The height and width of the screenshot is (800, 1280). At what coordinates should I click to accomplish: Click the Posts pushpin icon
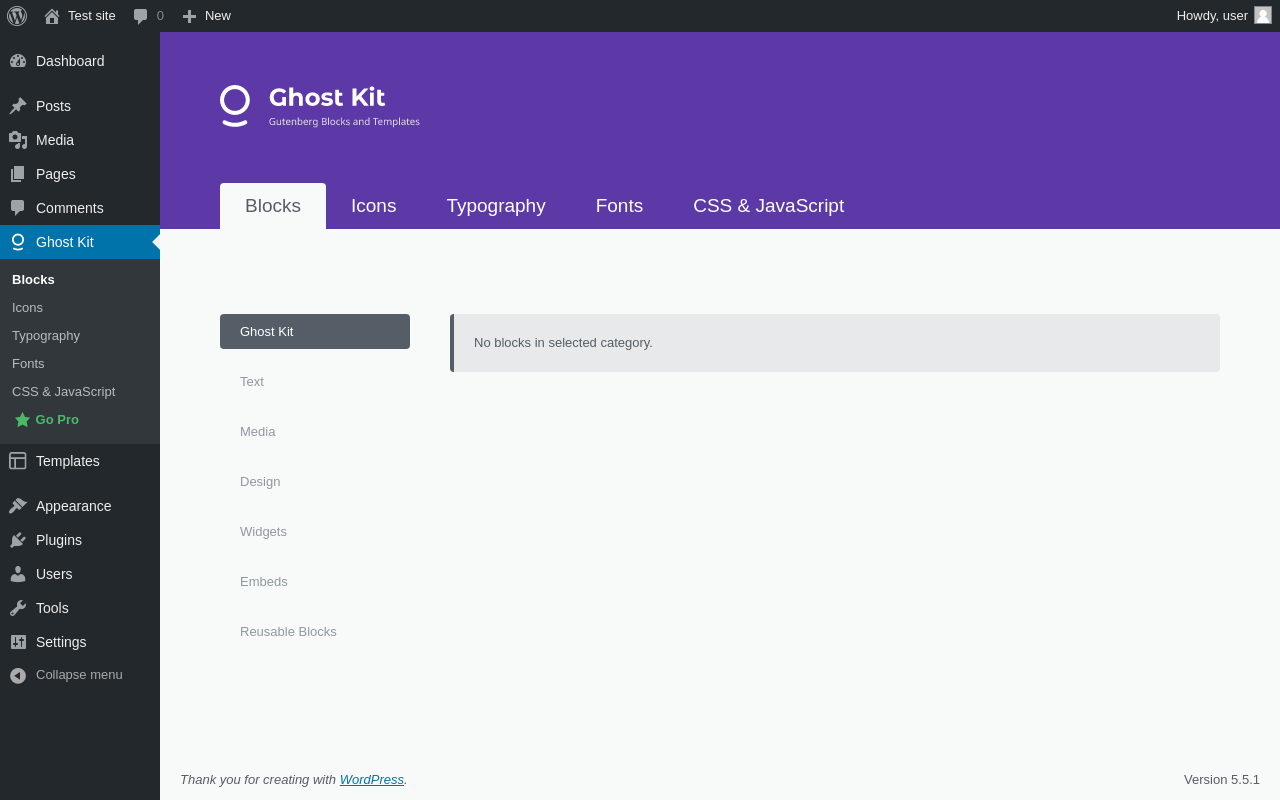click(18, 106)
